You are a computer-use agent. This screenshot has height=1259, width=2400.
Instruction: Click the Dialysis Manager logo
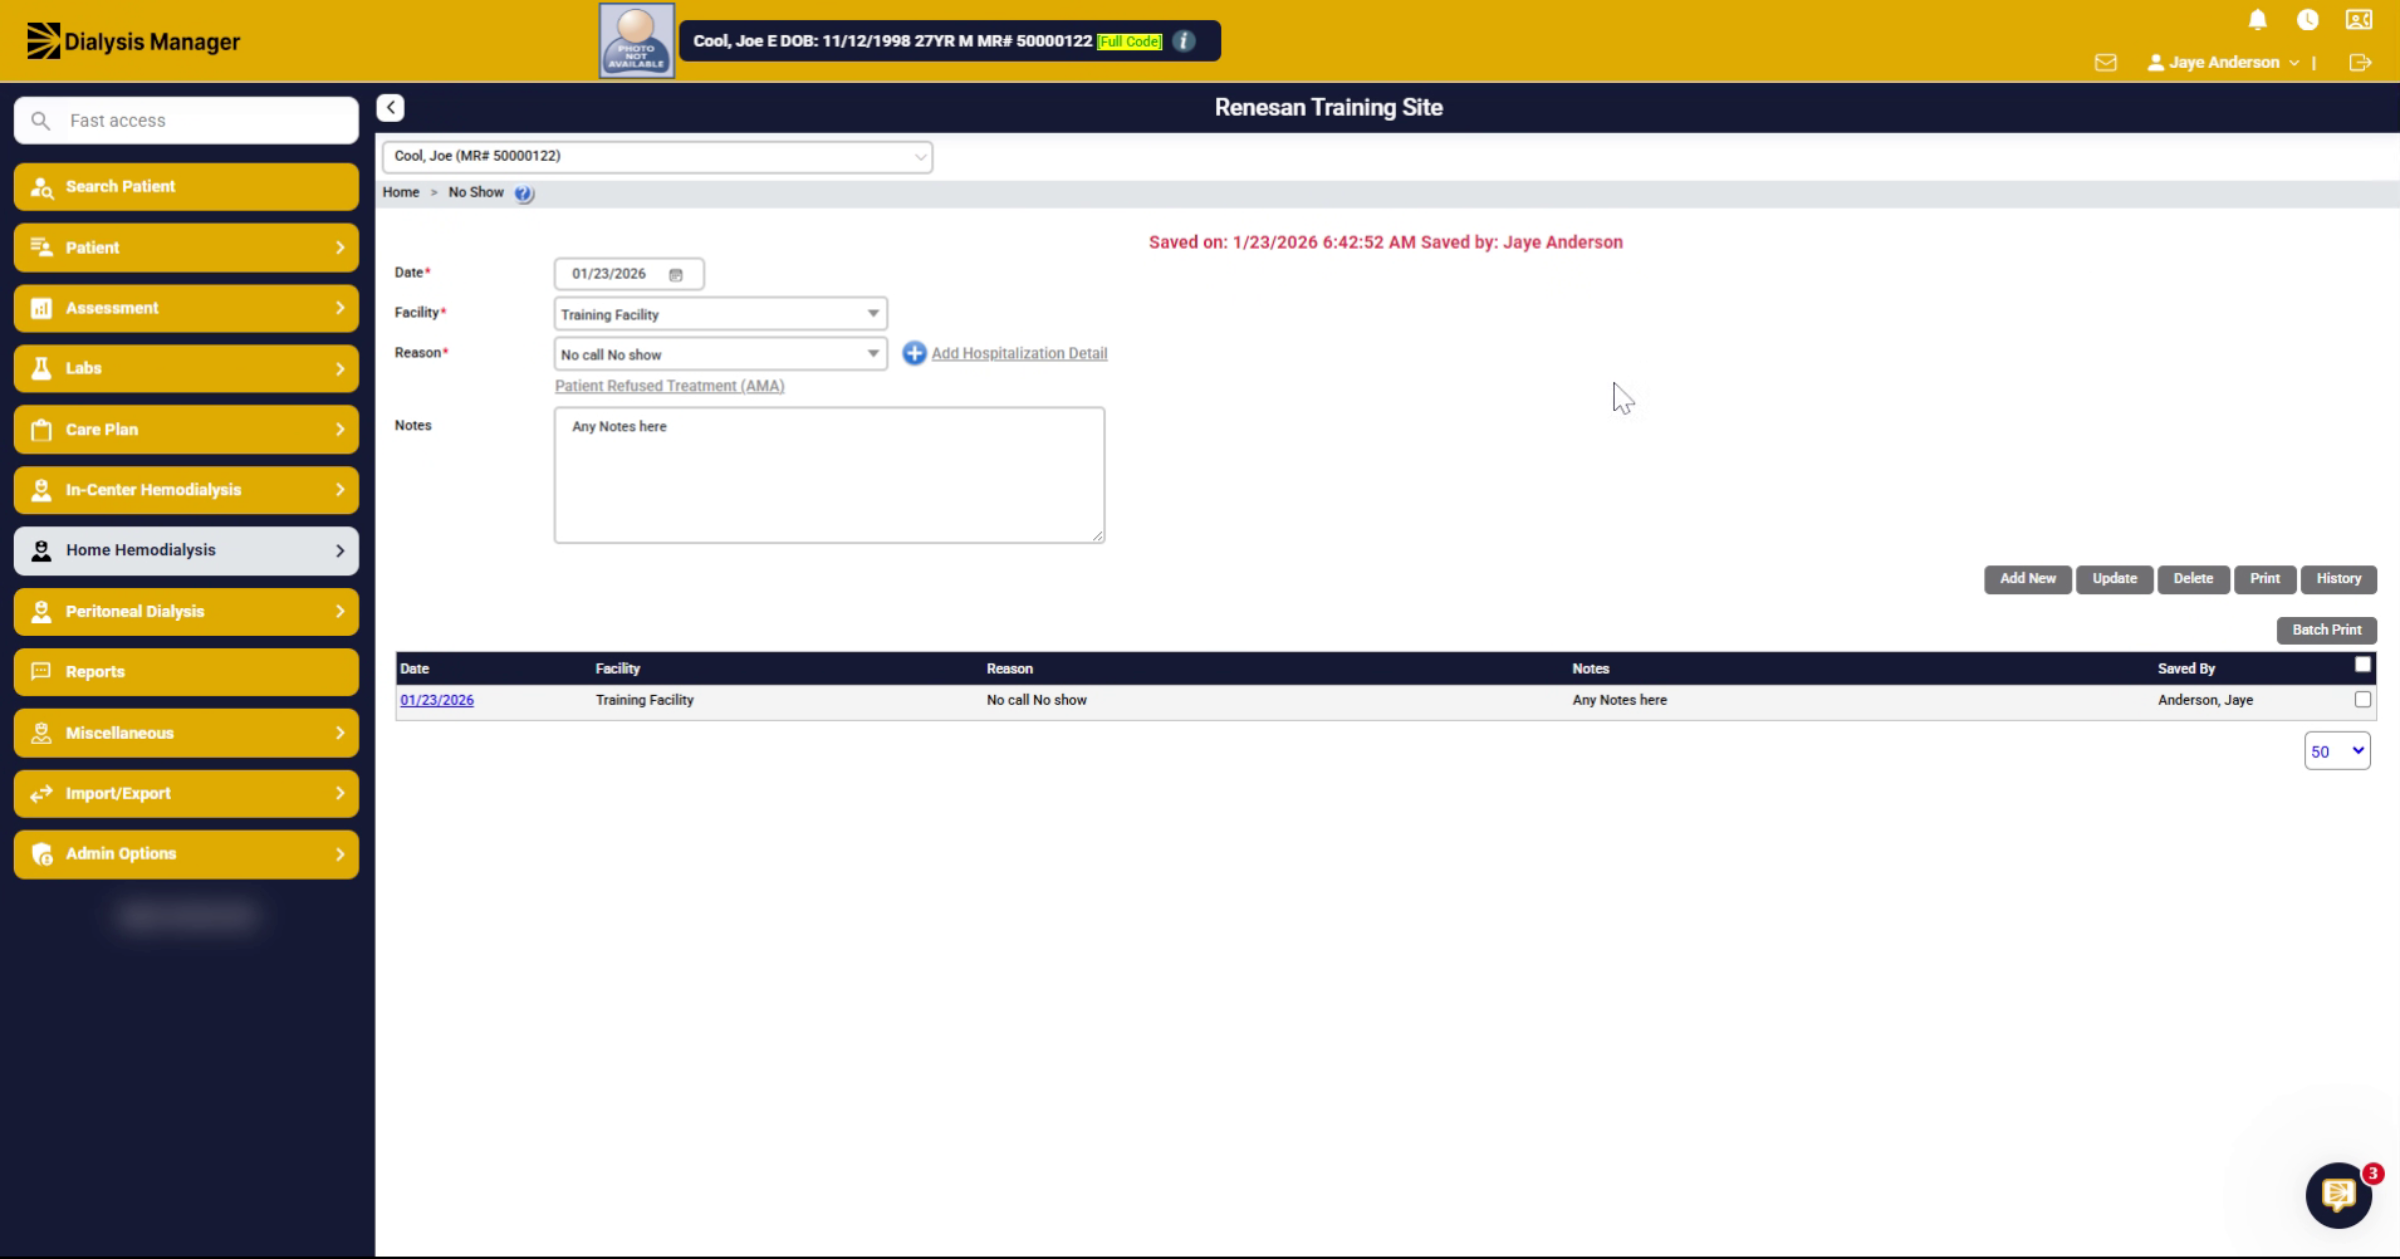click(x=133, y=41)
